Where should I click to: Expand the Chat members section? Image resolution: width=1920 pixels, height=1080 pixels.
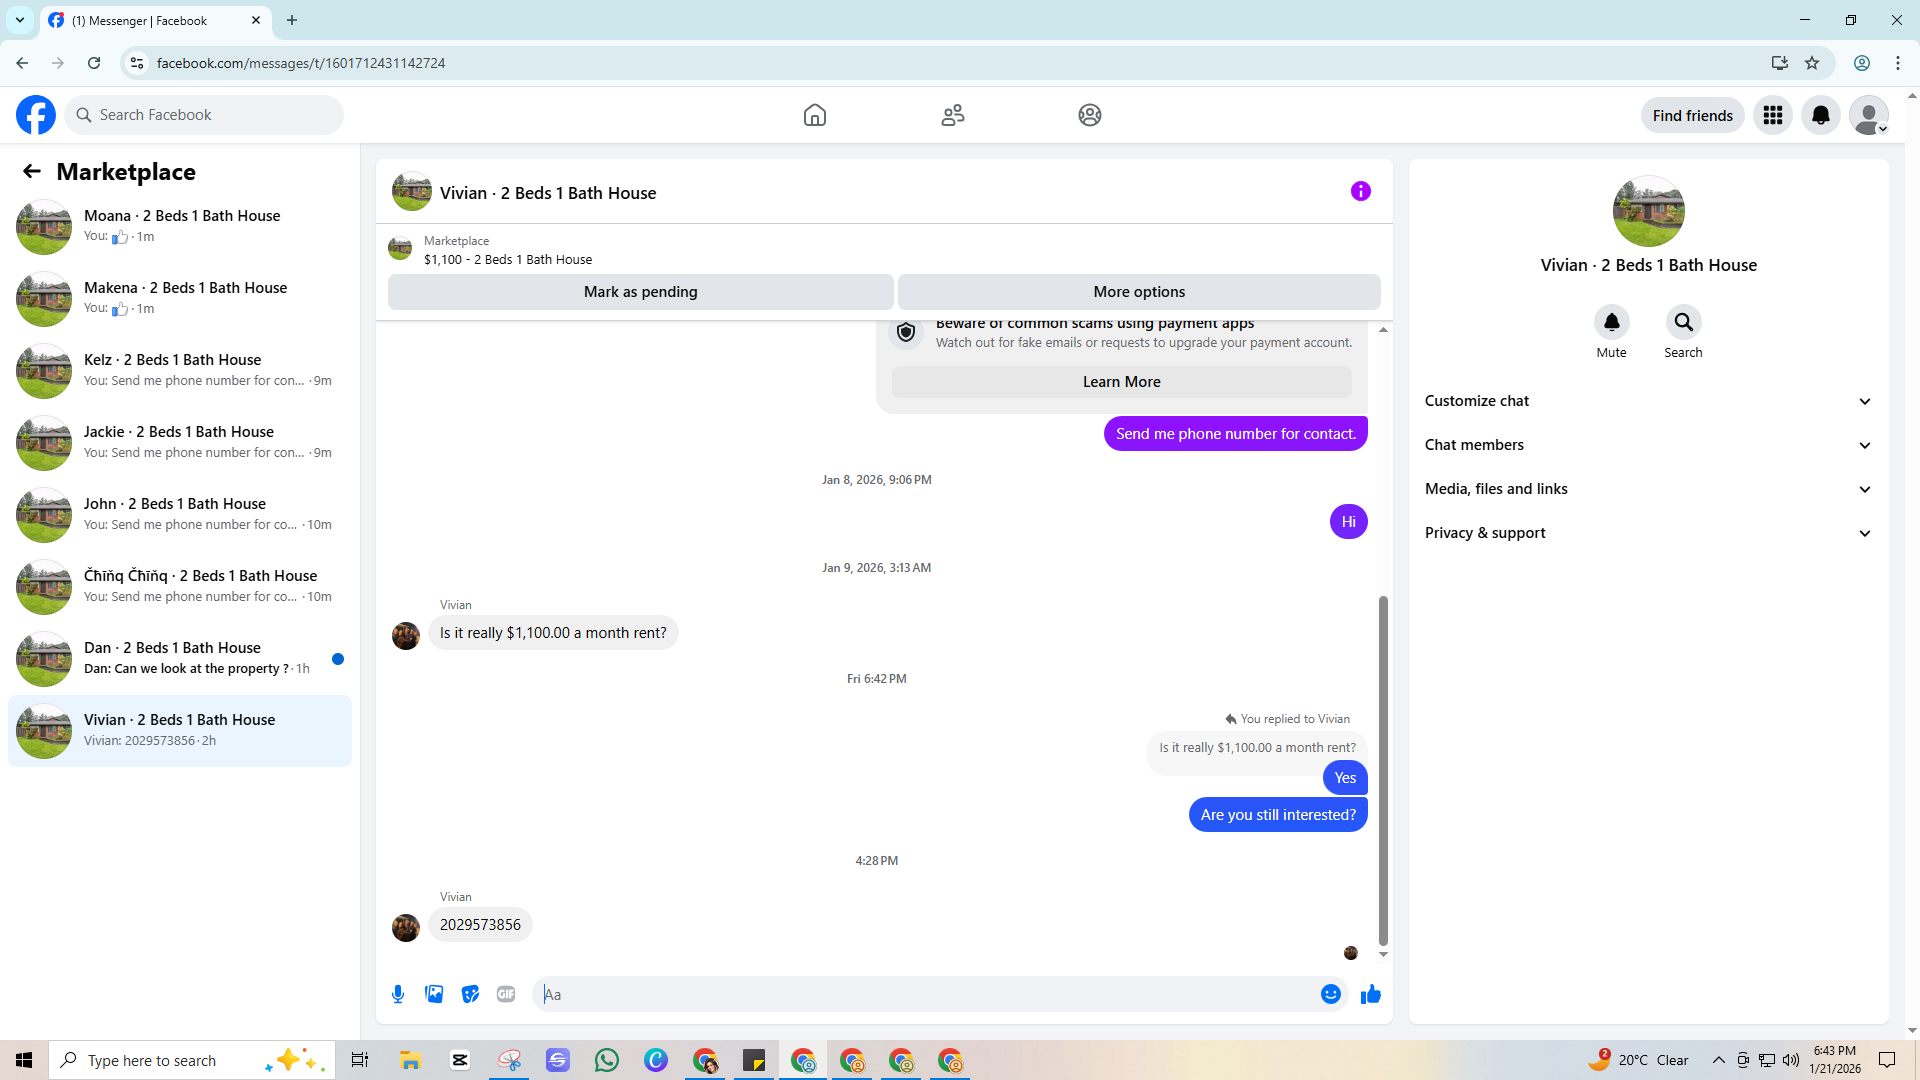tap(1648, 445)
